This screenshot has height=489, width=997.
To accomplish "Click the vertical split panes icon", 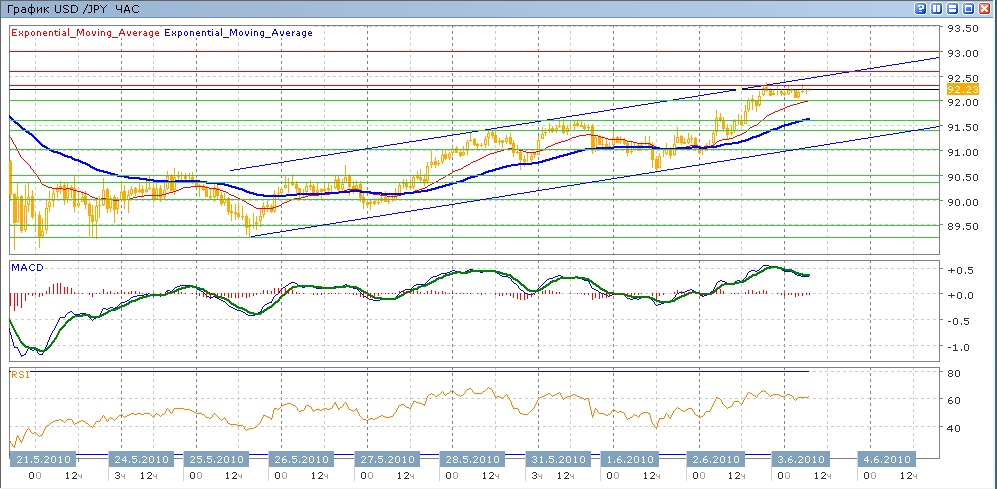I will coord(937,8).
